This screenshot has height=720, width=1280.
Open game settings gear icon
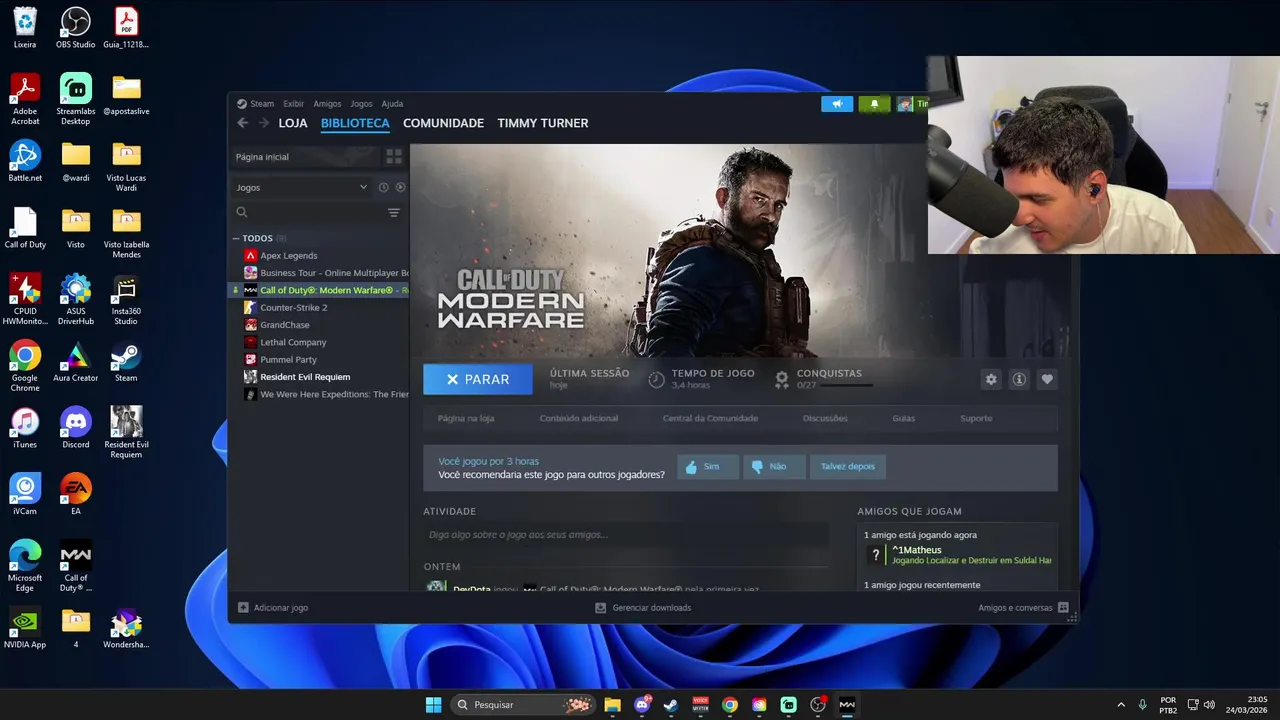coord(991,379)
